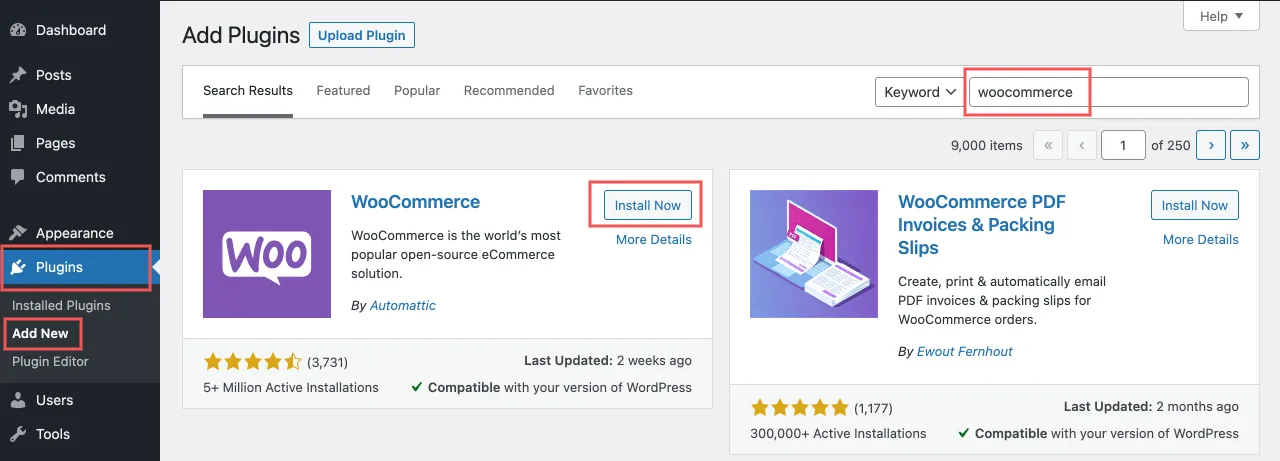This screenshot has height=461, width=1280.
Task: Open the Keyword search type dropdown
Action: (918, 92)
